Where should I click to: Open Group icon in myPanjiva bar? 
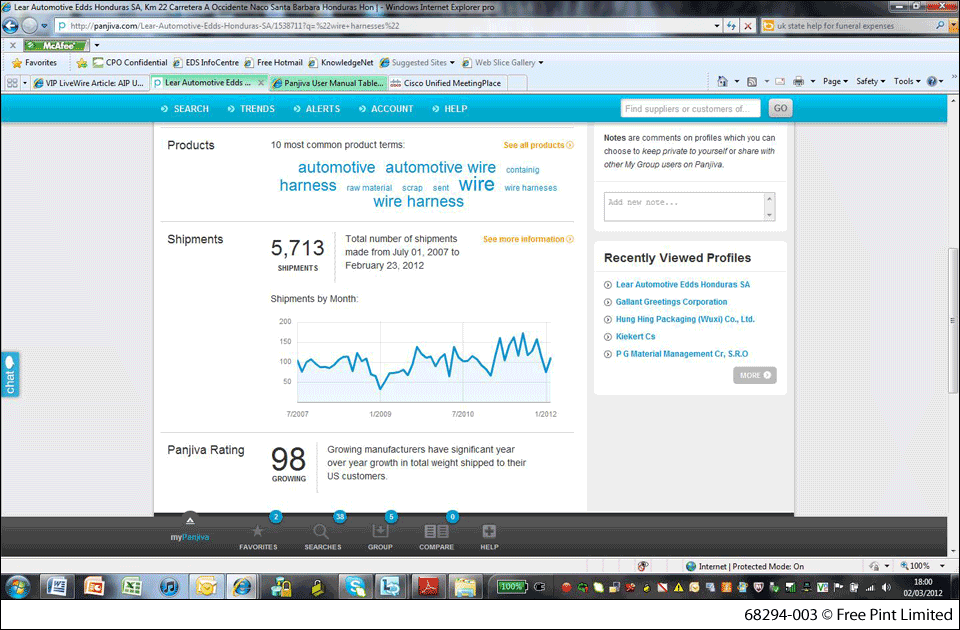380,532
